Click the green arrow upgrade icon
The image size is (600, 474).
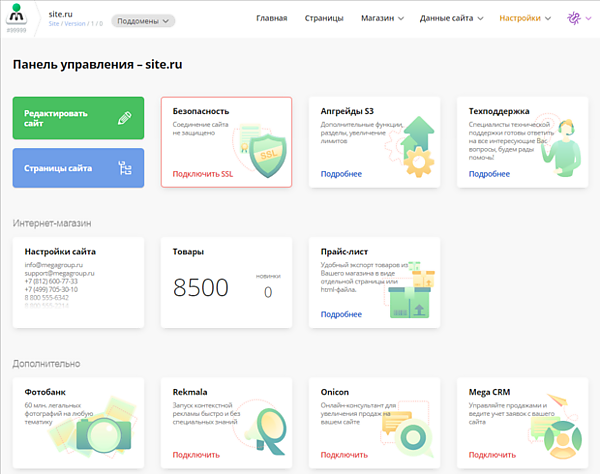click(414, 150)
